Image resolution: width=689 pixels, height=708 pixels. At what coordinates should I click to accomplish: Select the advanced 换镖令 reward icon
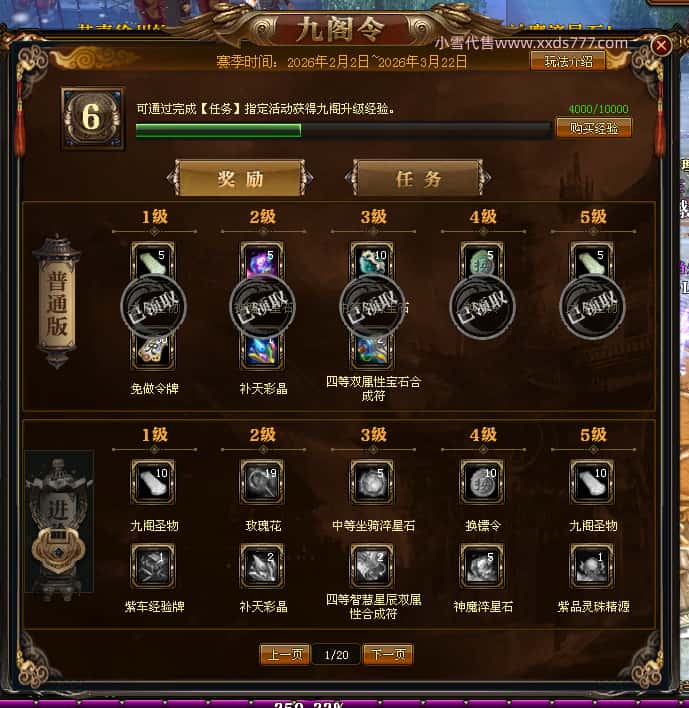click(482, 482)
